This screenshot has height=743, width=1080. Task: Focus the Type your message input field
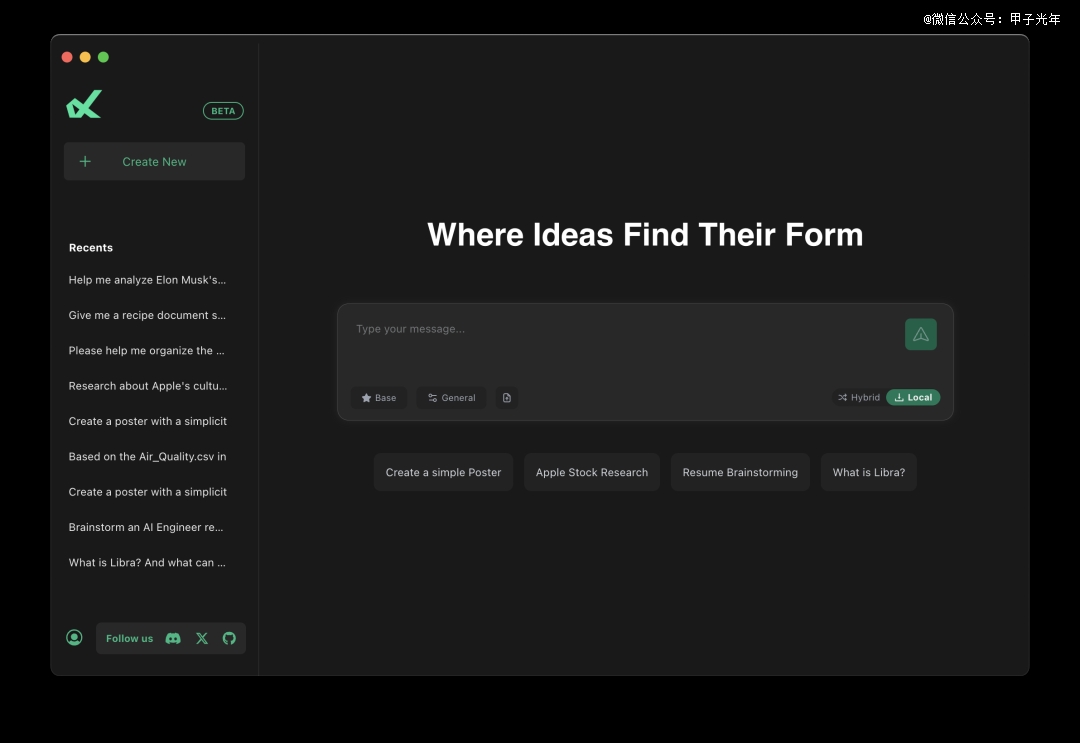pos(620,345)
